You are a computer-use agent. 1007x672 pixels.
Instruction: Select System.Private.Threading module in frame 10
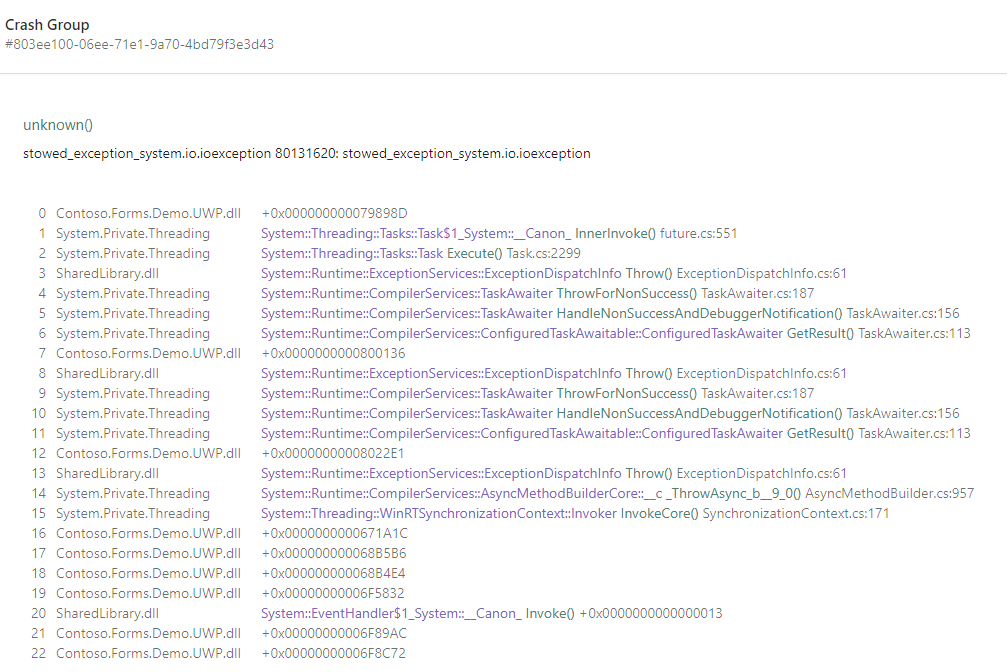pos(133,413)
